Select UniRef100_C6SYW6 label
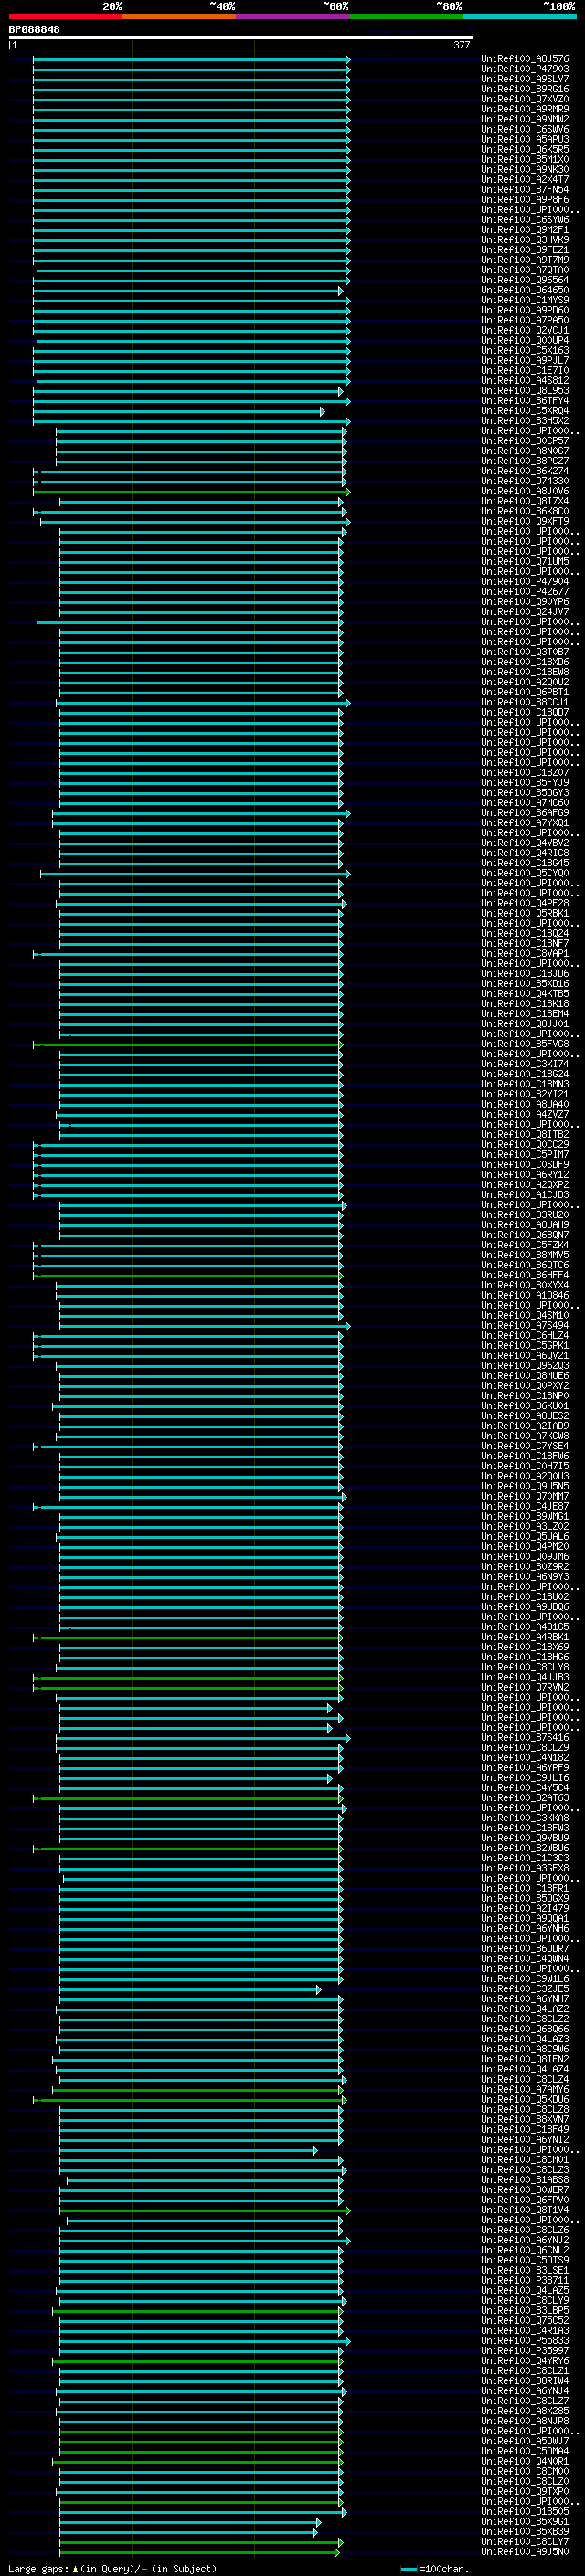 (525, 220)
